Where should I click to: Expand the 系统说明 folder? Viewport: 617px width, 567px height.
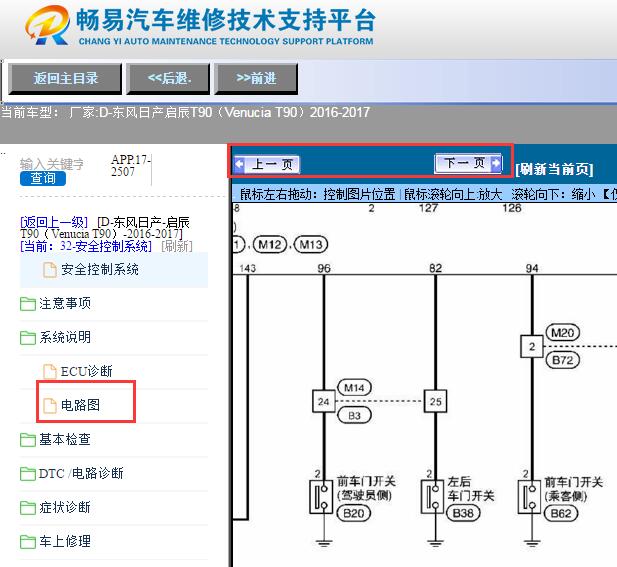pos(65,337)
